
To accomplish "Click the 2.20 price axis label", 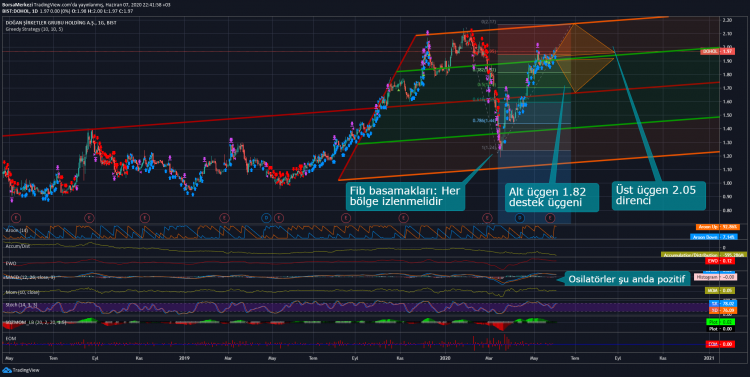I will [x=728, y=20].
